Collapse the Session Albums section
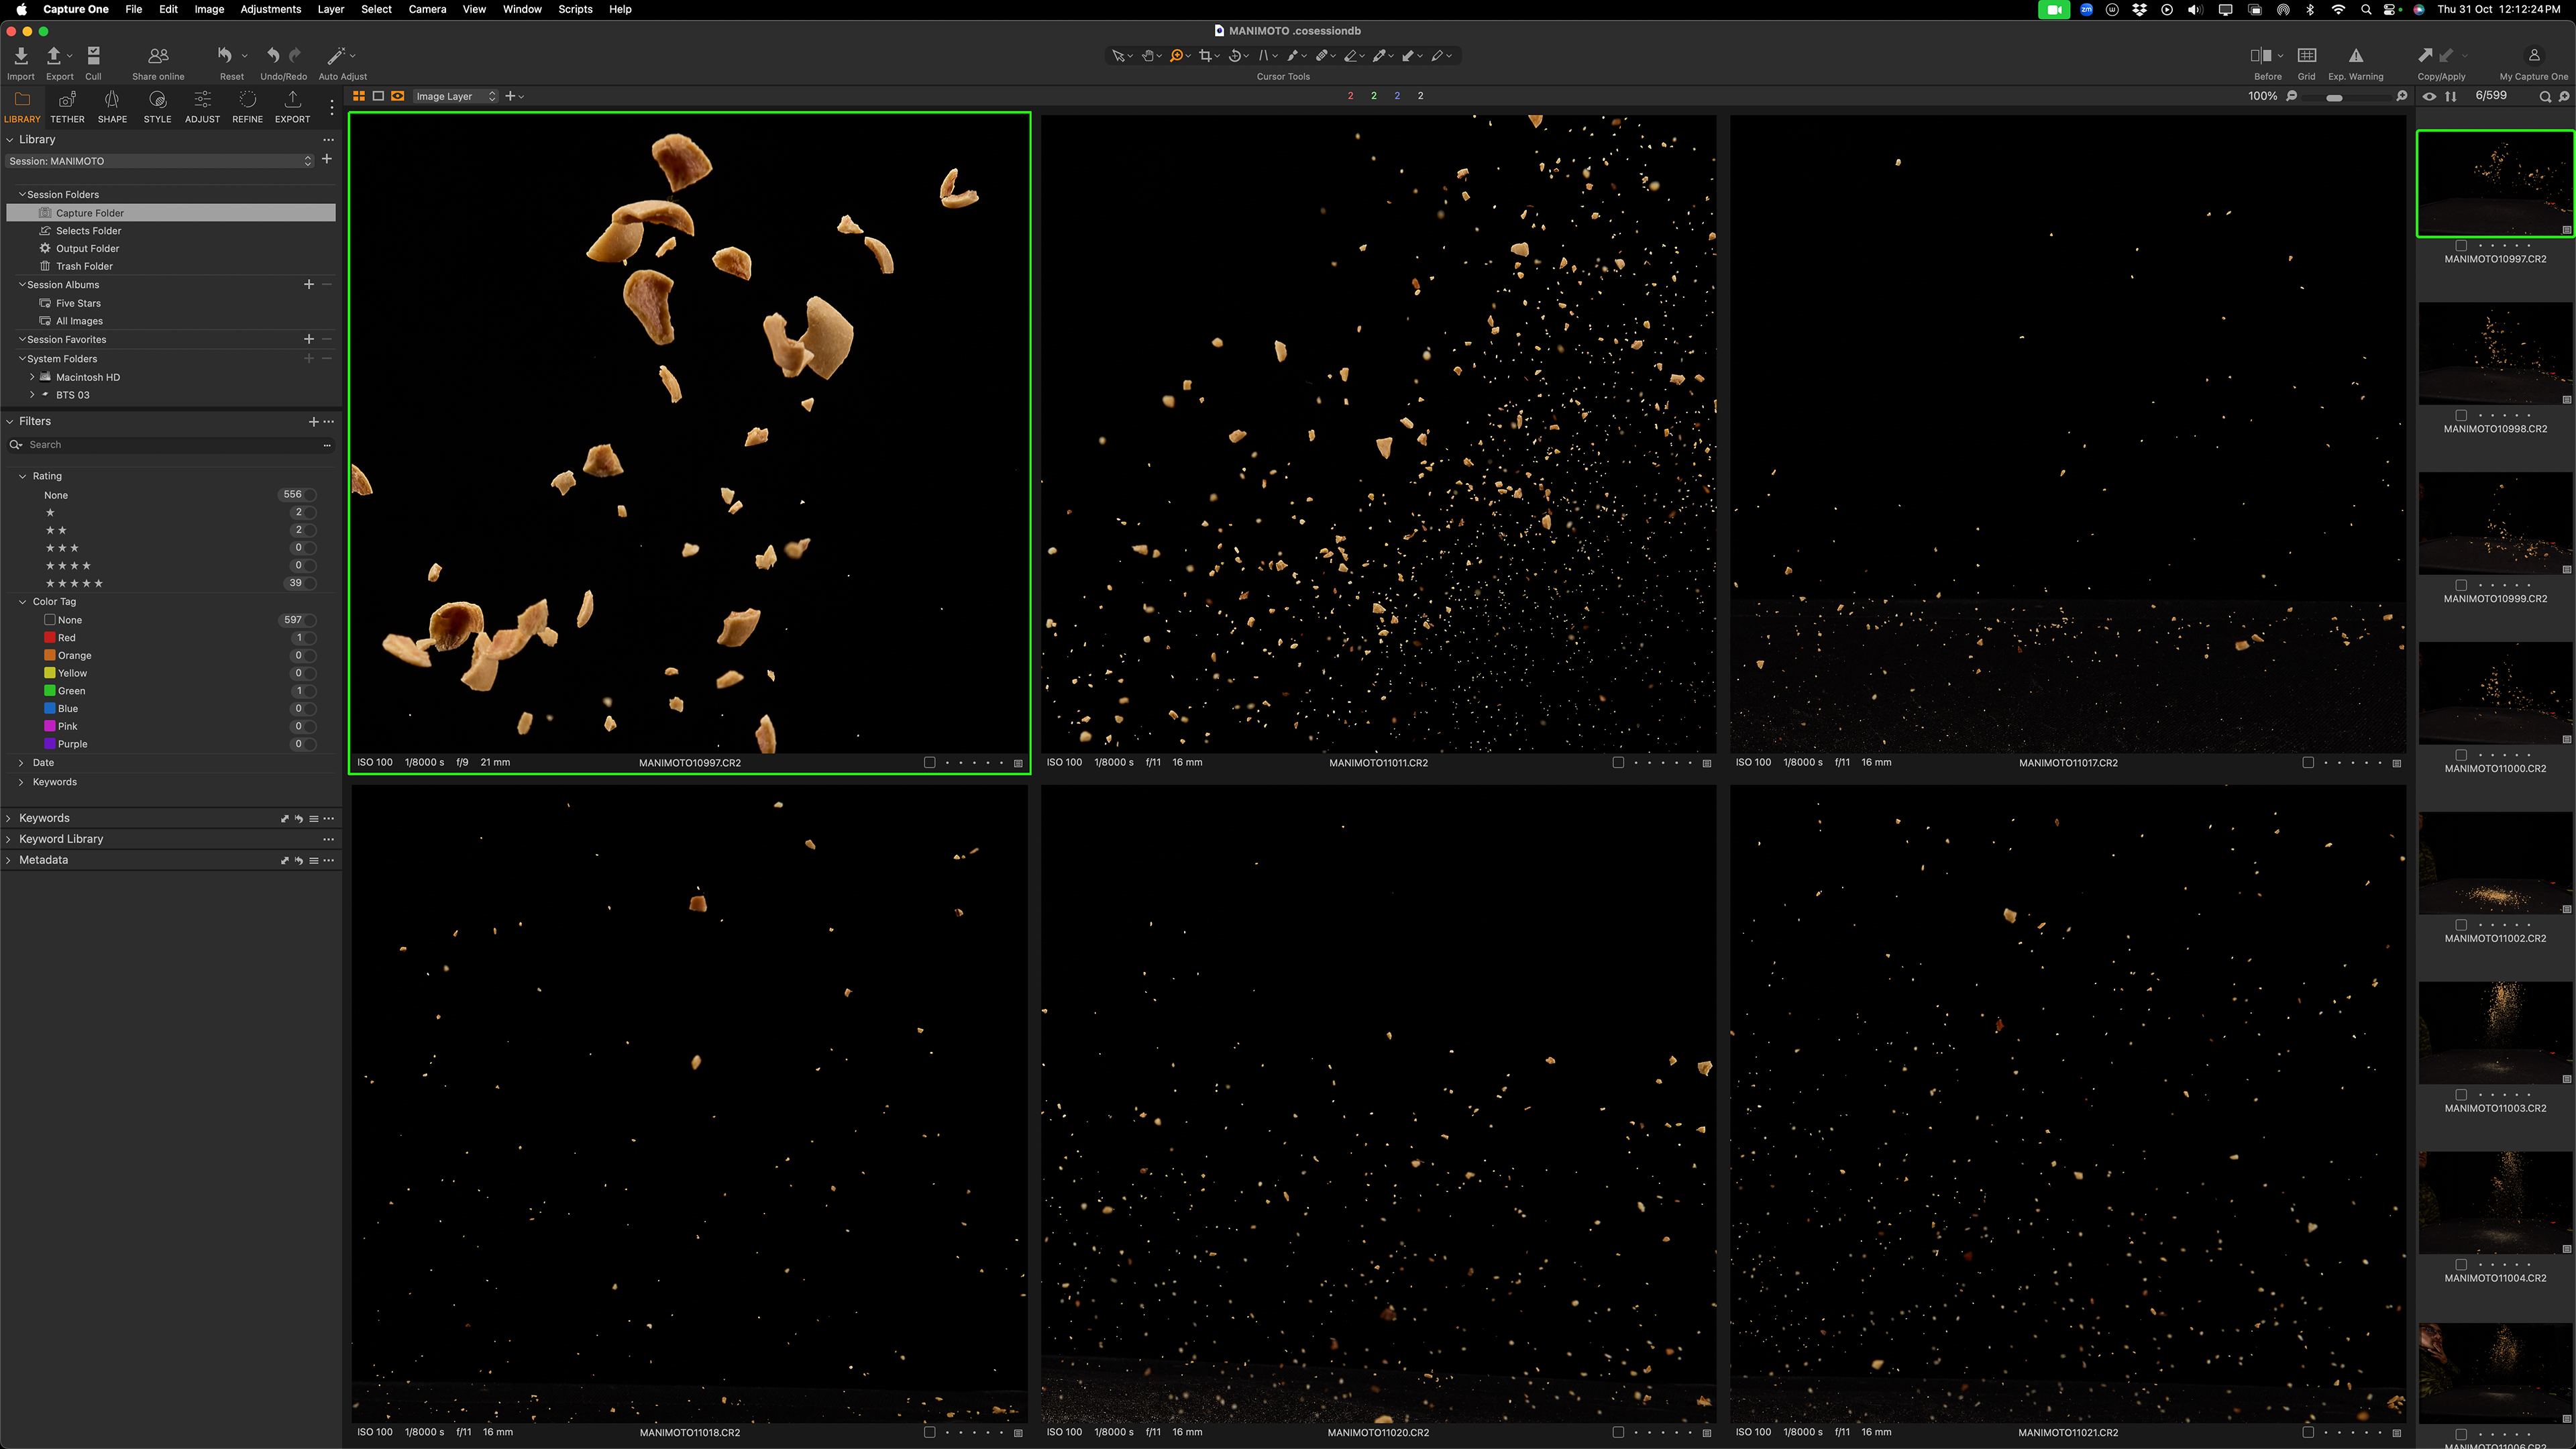This screenshot has width=2576, height=1449. [x=22, y=285]
